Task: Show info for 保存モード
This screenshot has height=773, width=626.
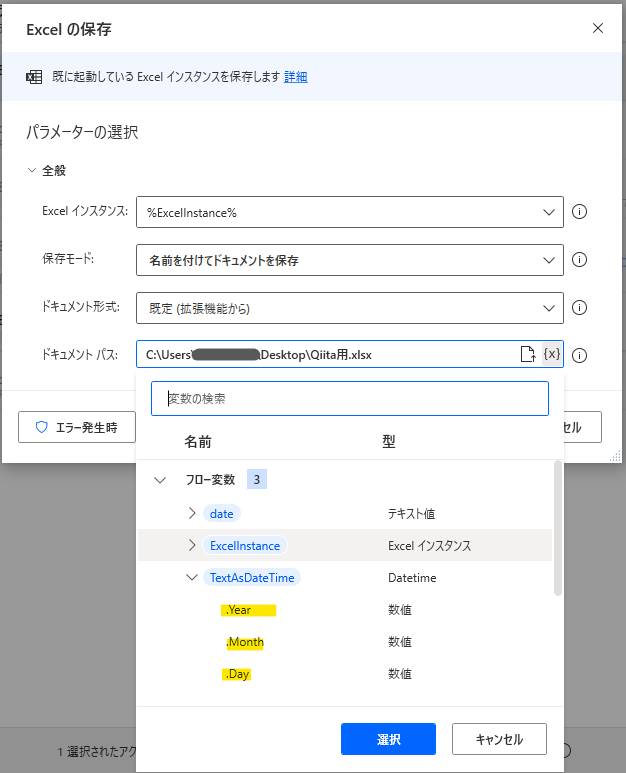Action: click(579, 260)
